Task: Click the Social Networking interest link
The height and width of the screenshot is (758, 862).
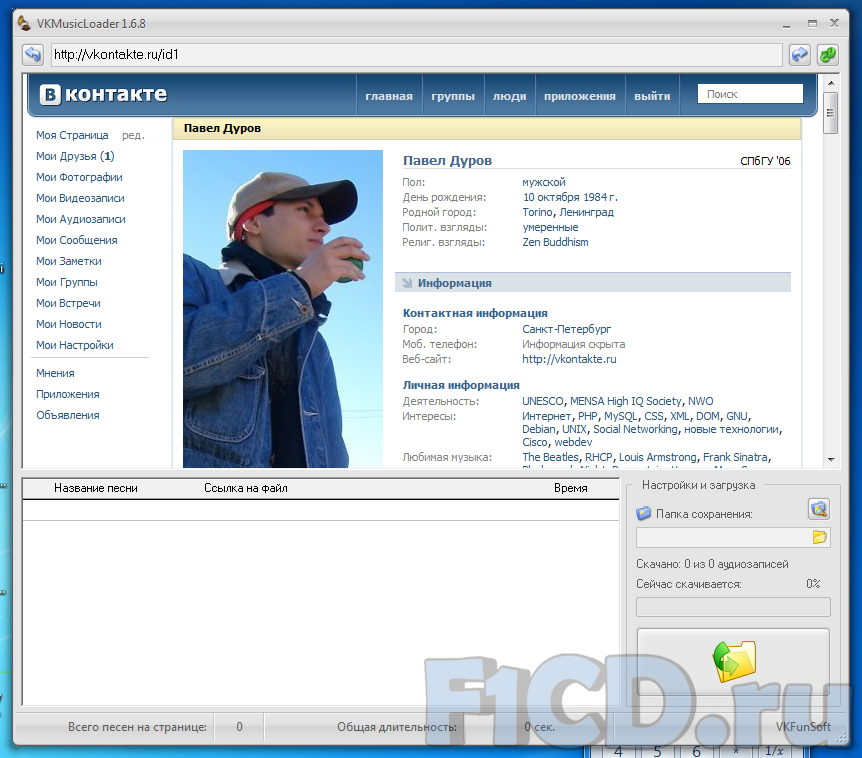Action: pyautogui.click(x=635, y=429)
